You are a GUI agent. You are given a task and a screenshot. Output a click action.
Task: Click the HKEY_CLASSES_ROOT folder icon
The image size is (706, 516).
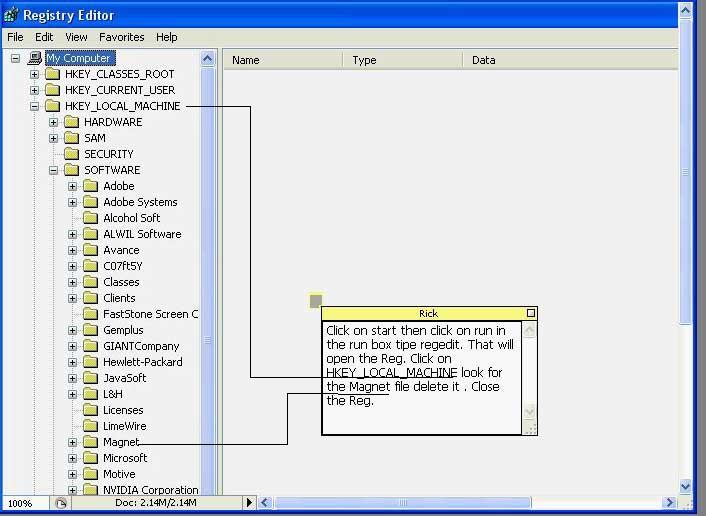[x=52, y=74]
